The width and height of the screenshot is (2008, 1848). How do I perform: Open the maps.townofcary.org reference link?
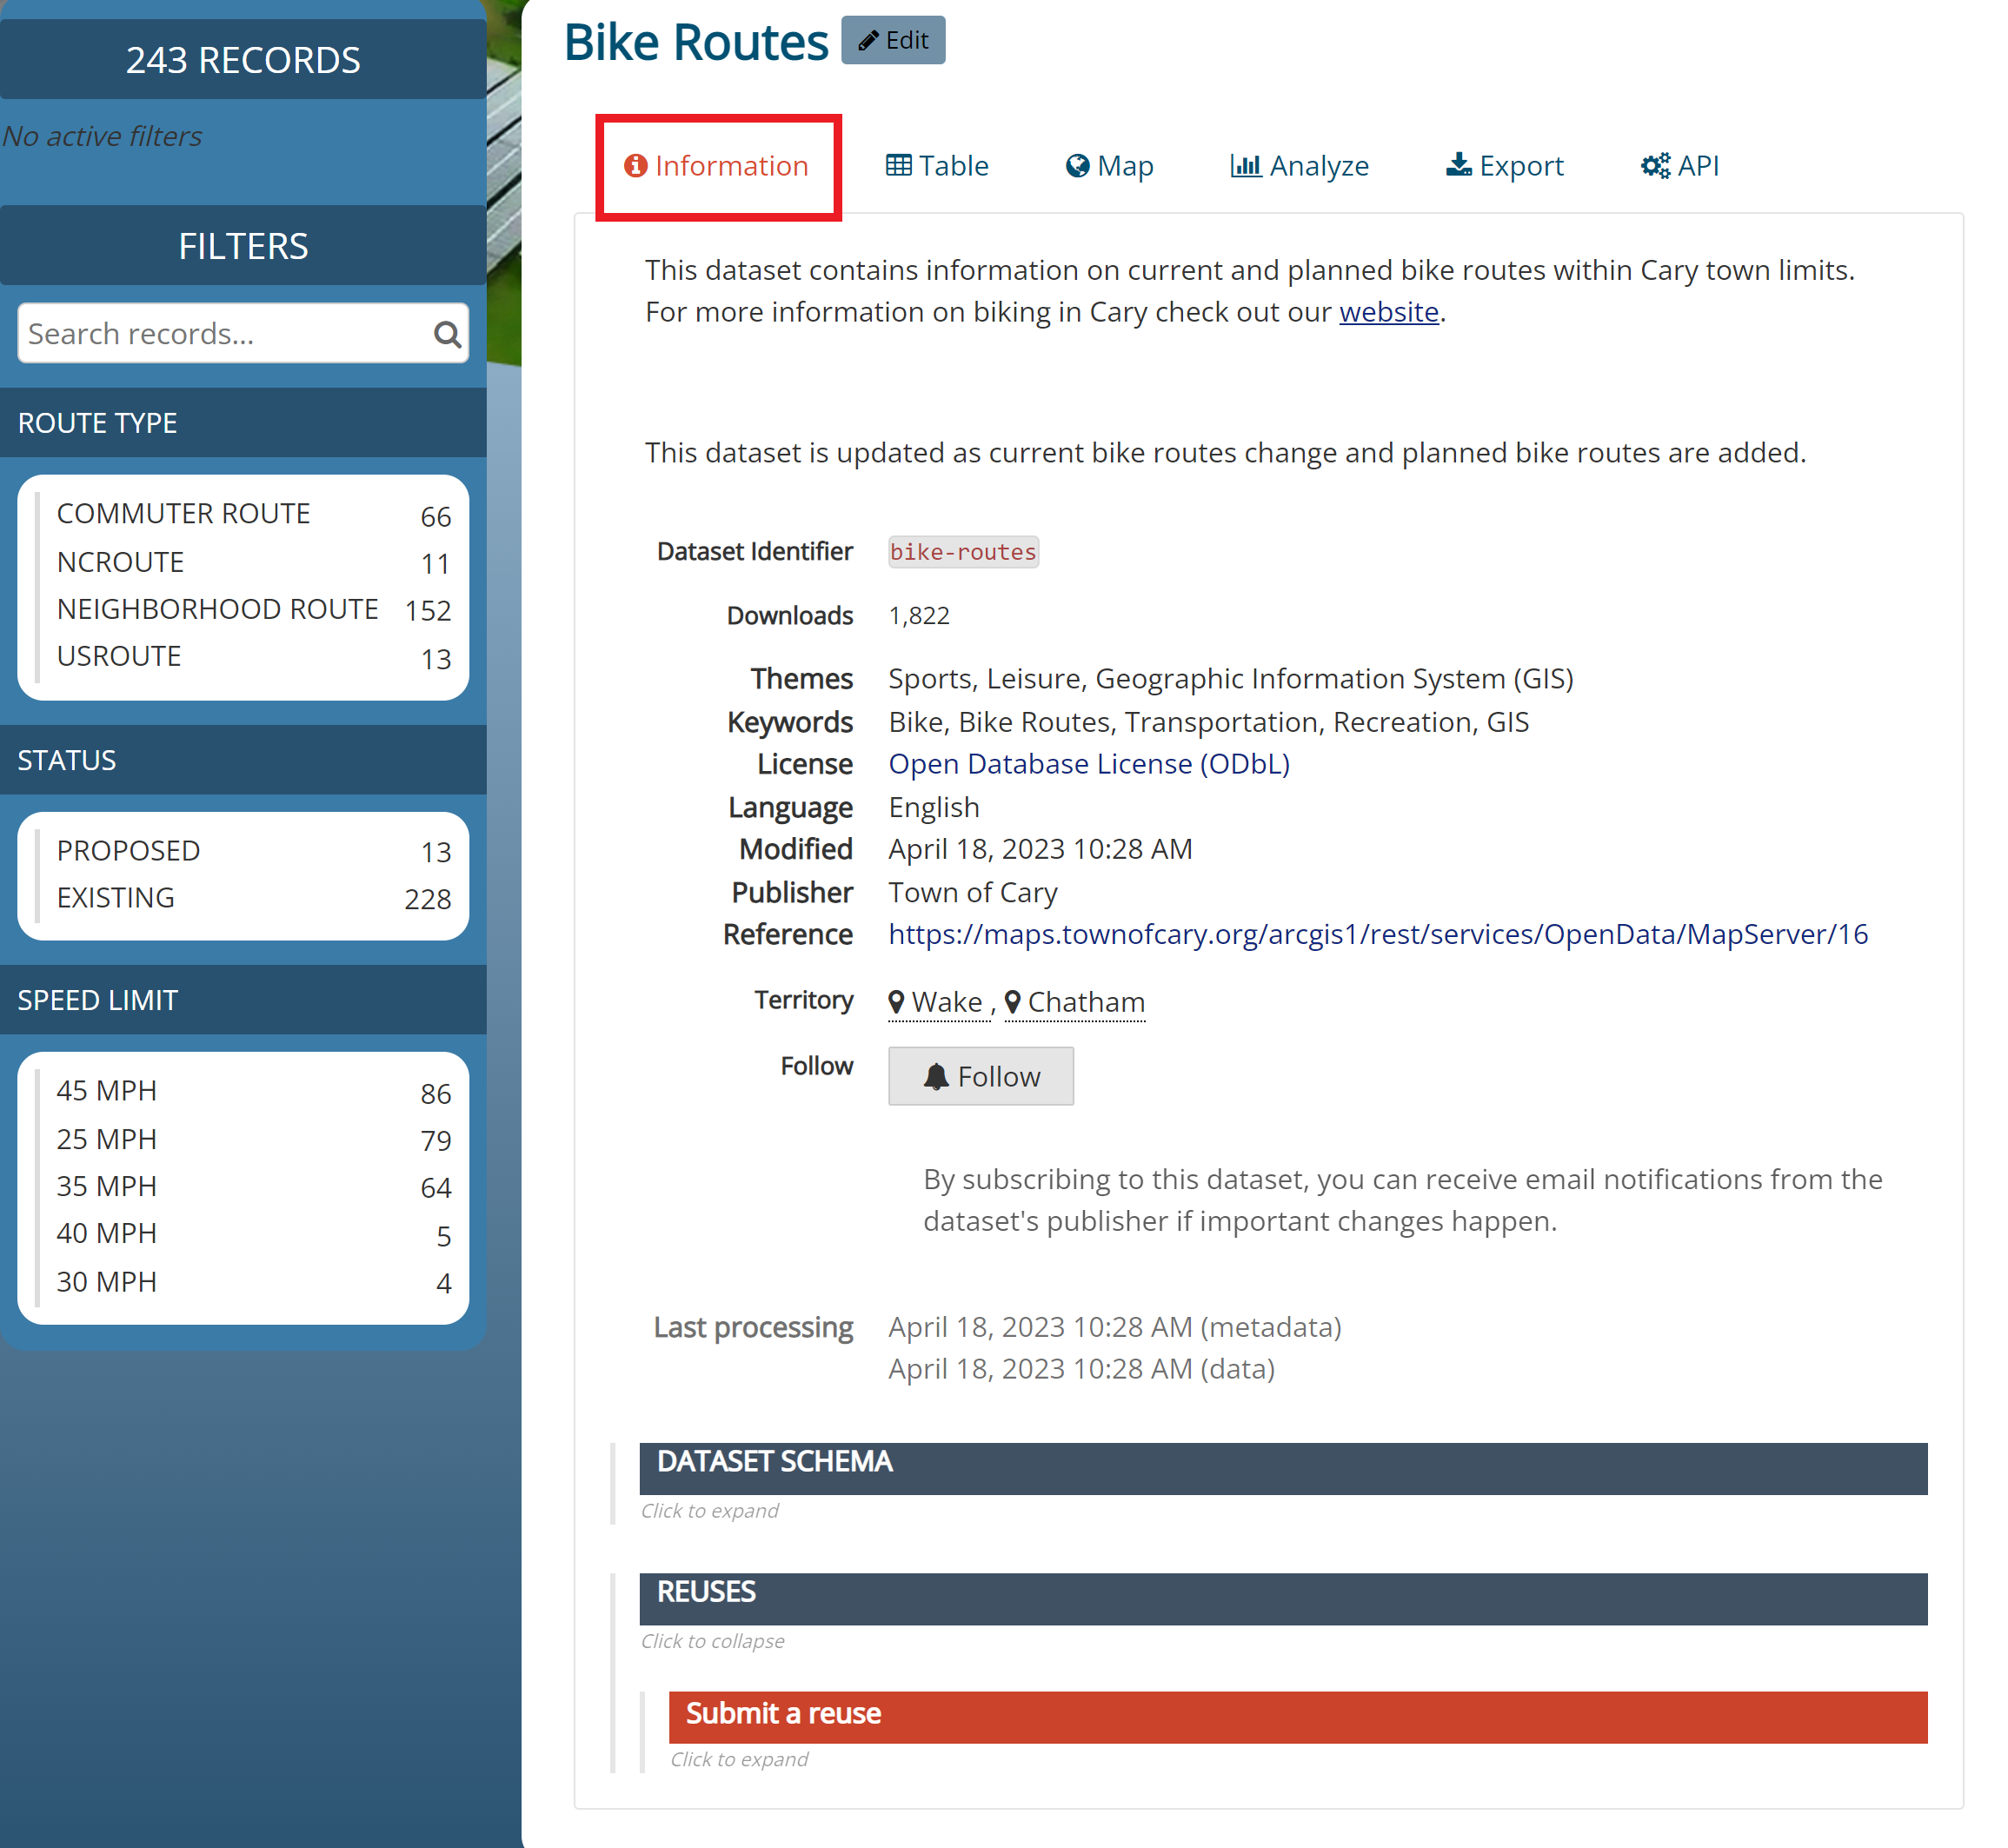1377,934
